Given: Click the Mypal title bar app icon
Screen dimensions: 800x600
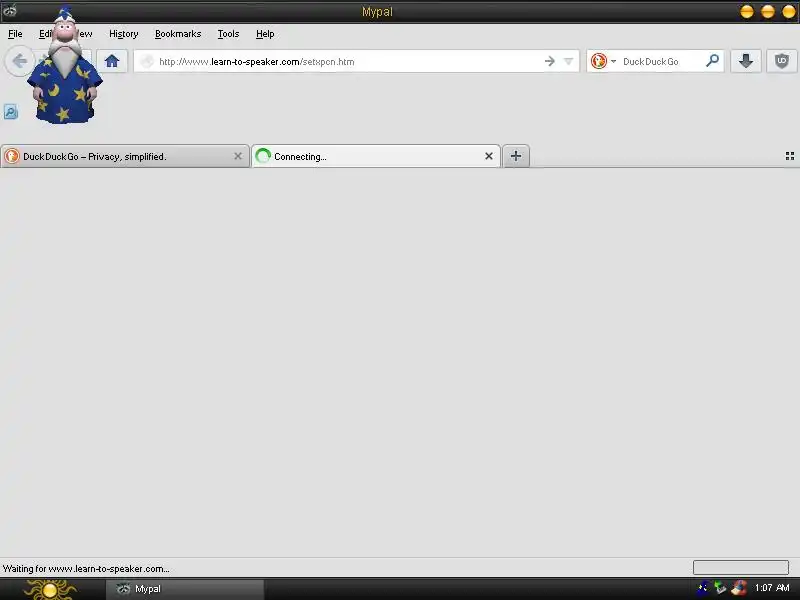Looking at the screenshot, I should 10,10.
